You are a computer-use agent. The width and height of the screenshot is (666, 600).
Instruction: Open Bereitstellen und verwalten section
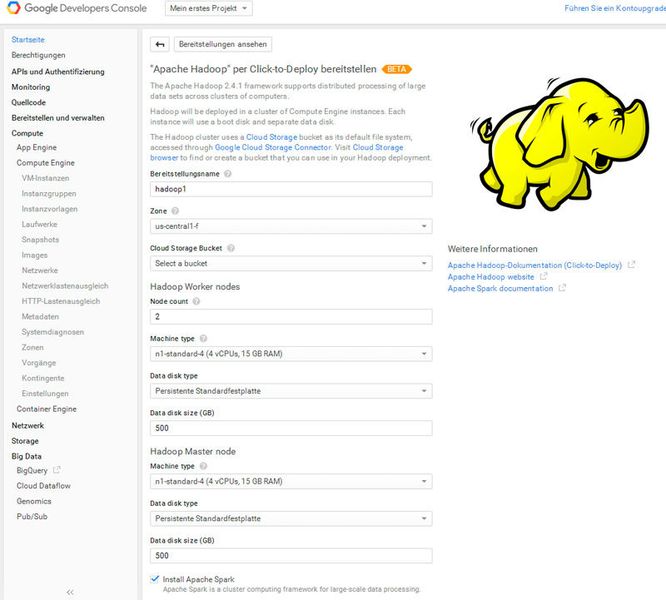pyautogui.click(x=58, y=118)
